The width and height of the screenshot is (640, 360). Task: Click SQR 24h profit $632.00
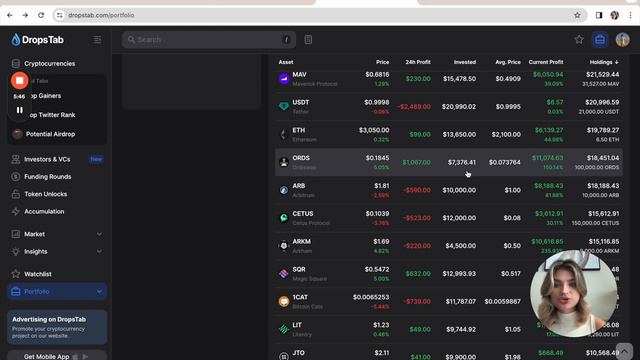pyautogui.click(x=418, y=273)
